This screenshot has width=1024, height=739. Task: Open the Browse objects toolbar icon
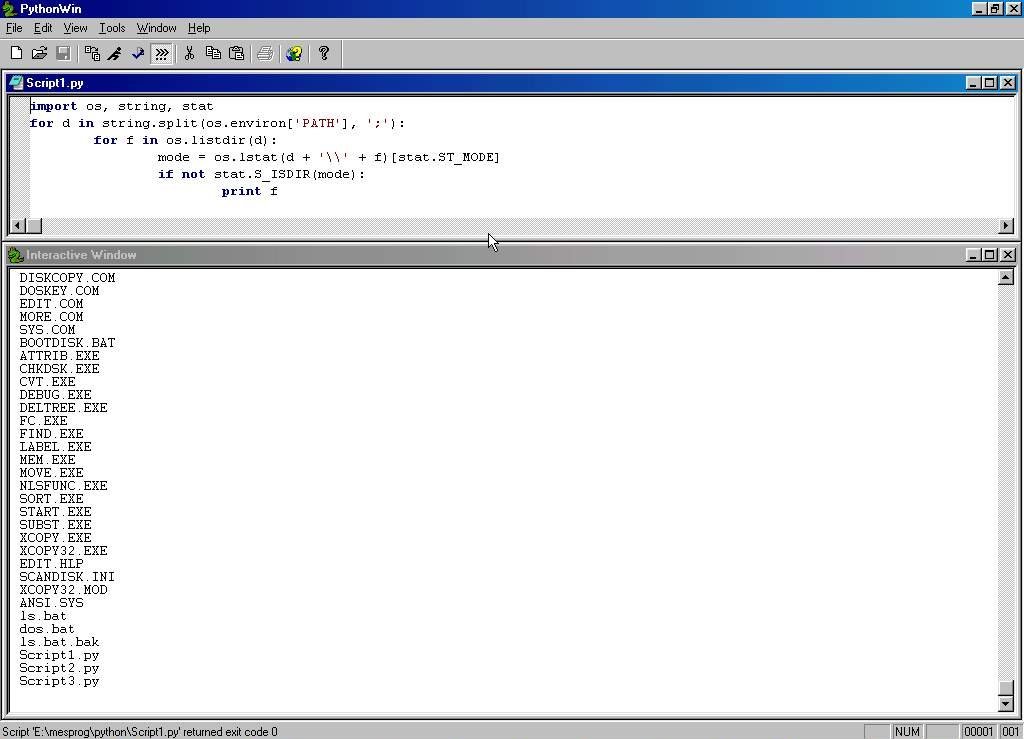click(x=92, y=54)
